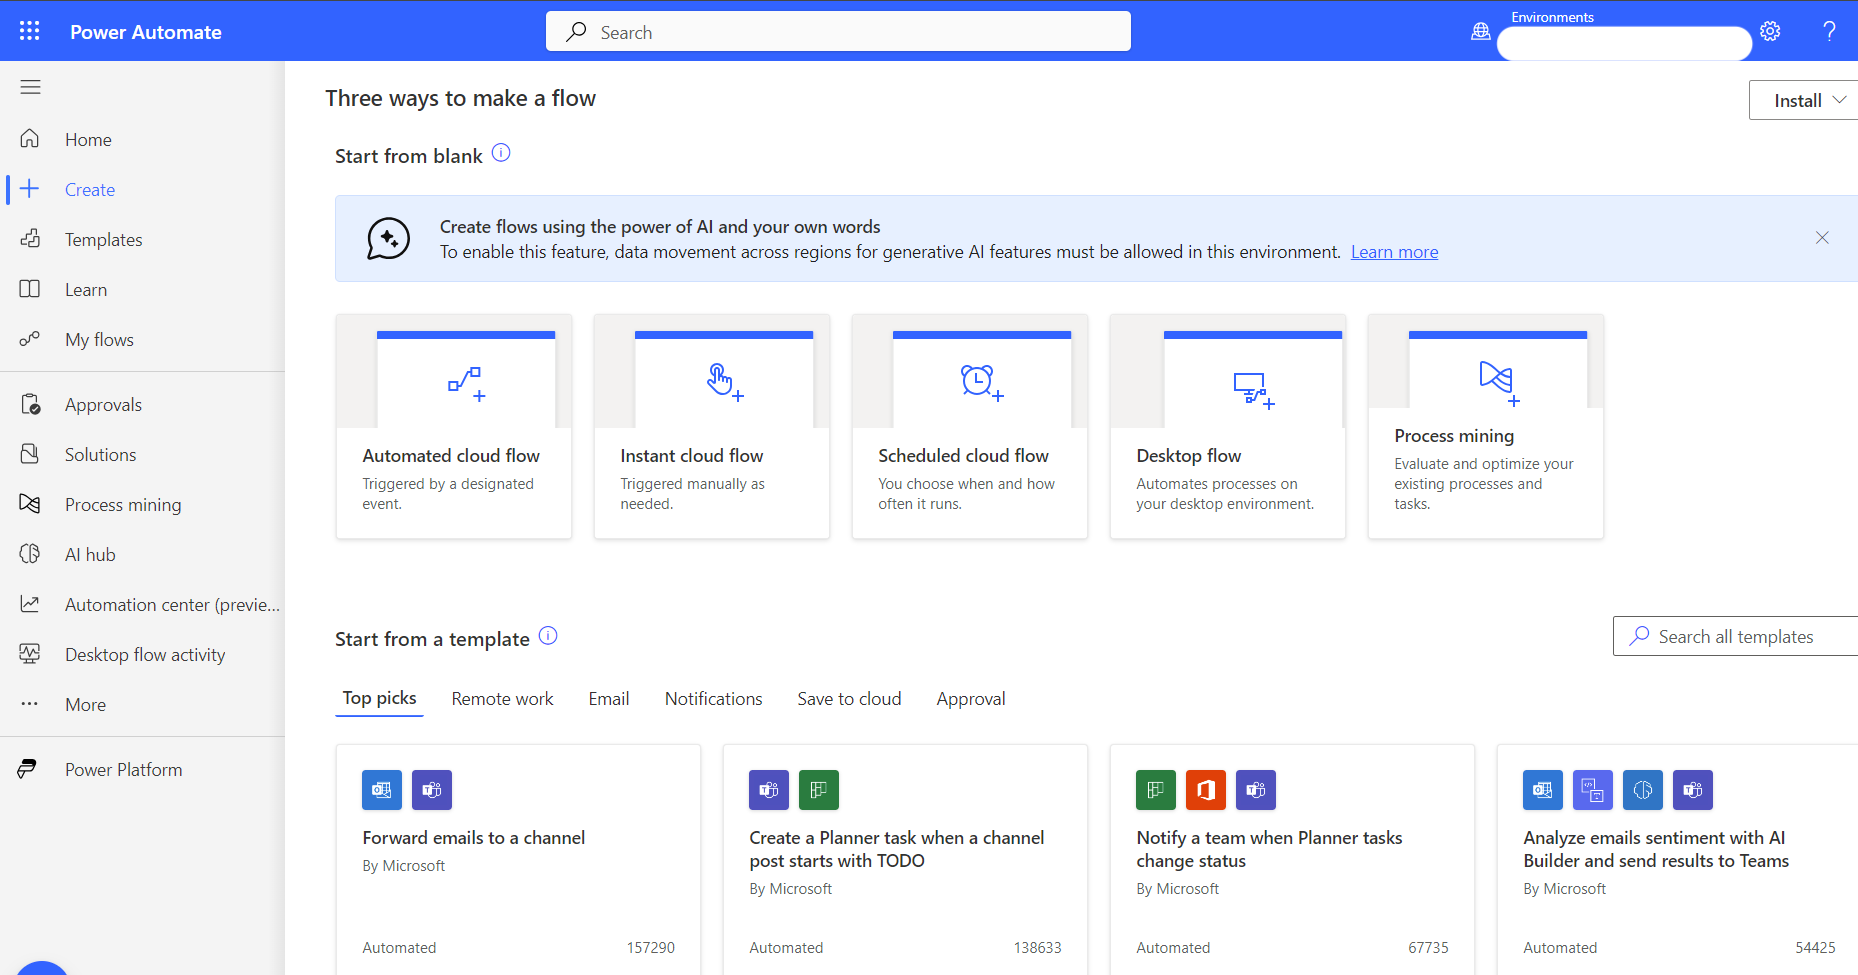
Task: Switch to the Top picks tab
Action: pyautogui.click(x=379, y=698)
